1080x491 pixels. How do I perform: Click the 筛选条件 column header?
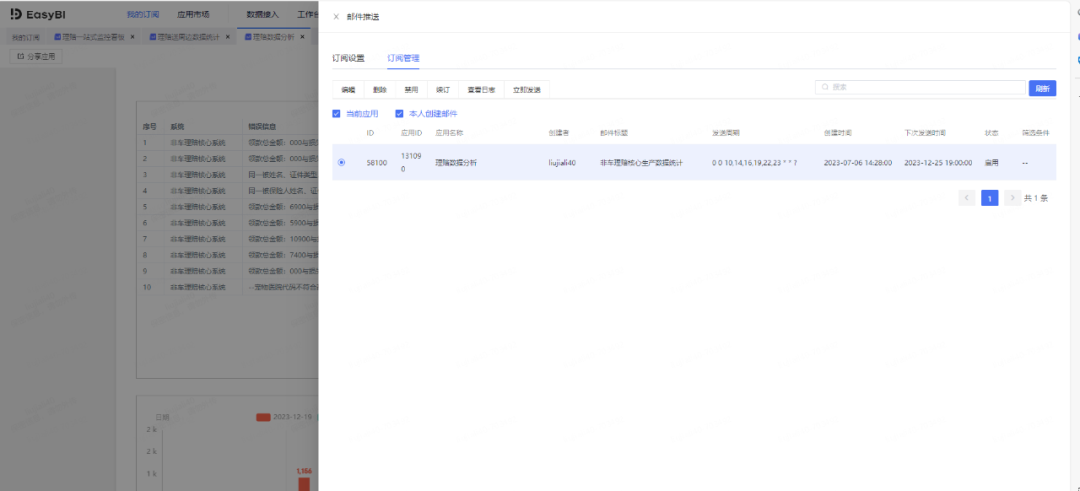tap(1035, 132)
